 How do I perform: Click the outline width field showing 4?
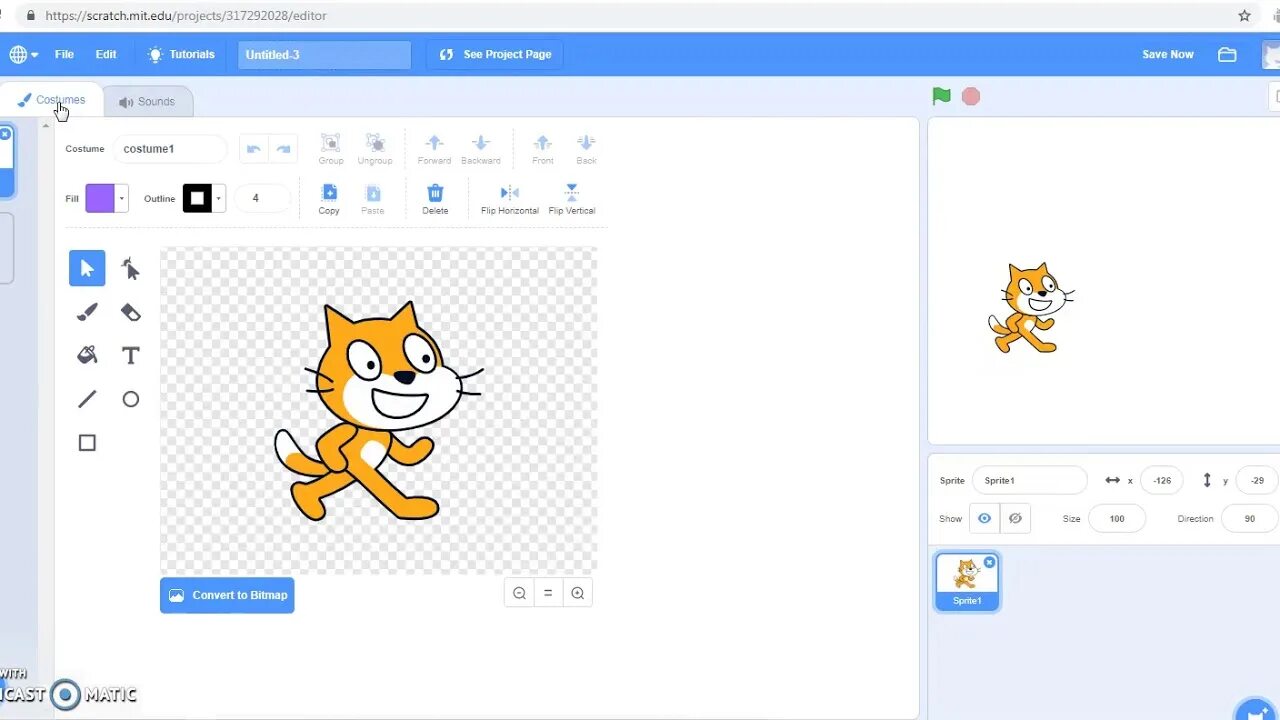click(x=262, y=198)
